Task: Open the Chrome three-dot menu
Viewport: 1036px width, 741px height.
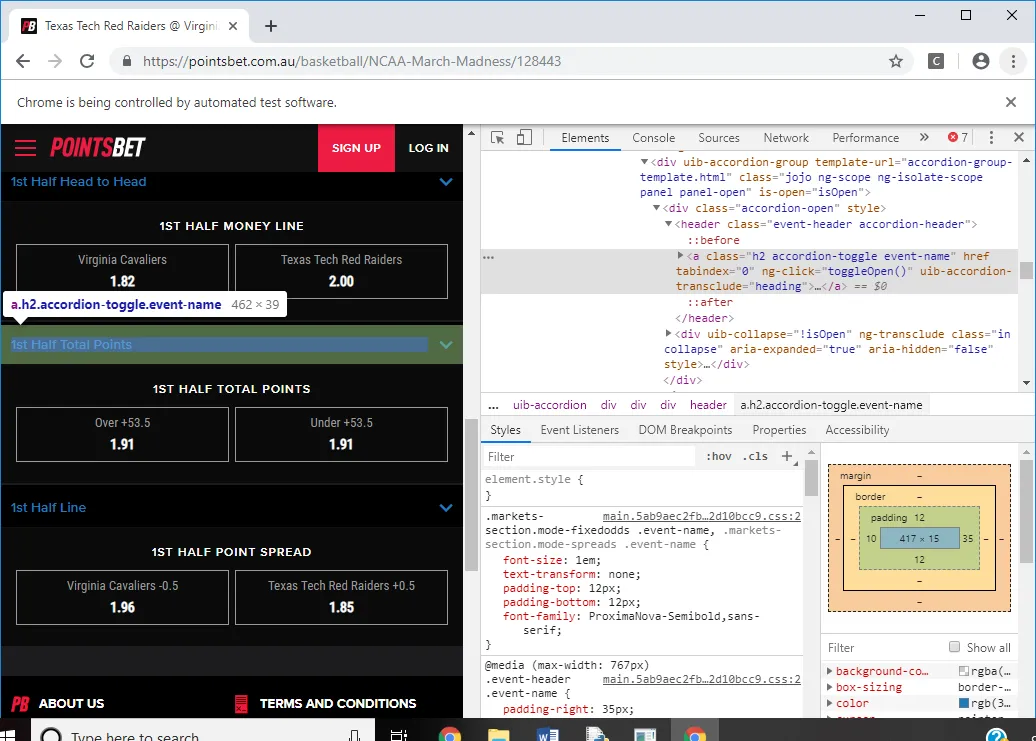Action: [x=1013, y=61]
